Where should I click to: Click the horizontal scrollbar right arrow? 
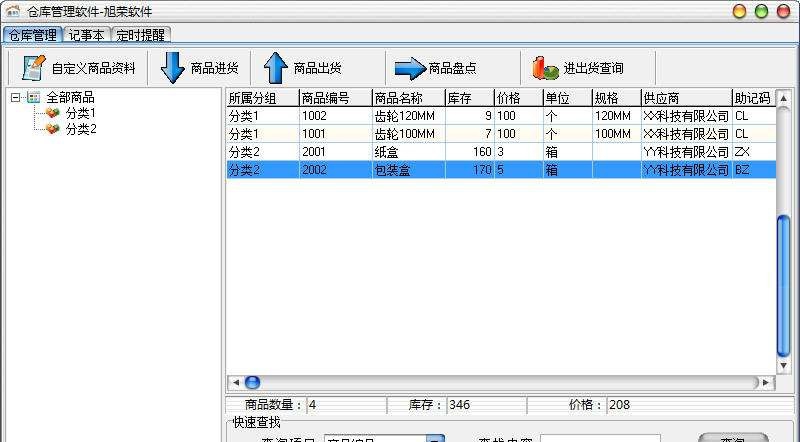(765, 382)
